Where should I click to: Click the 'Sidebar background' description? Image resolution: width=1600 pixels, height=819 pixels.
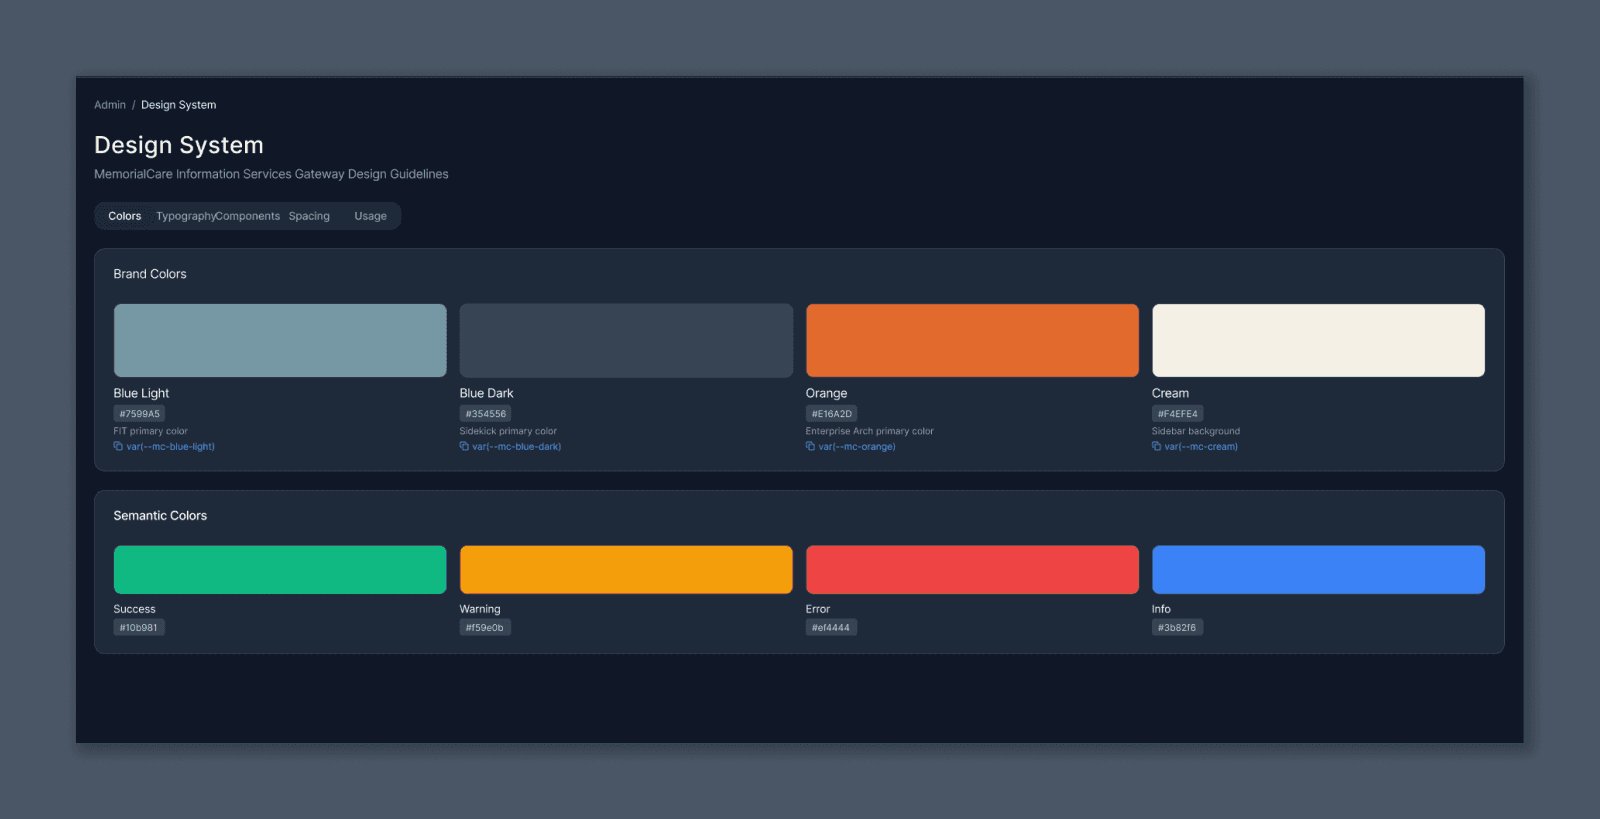[1196, 431]
